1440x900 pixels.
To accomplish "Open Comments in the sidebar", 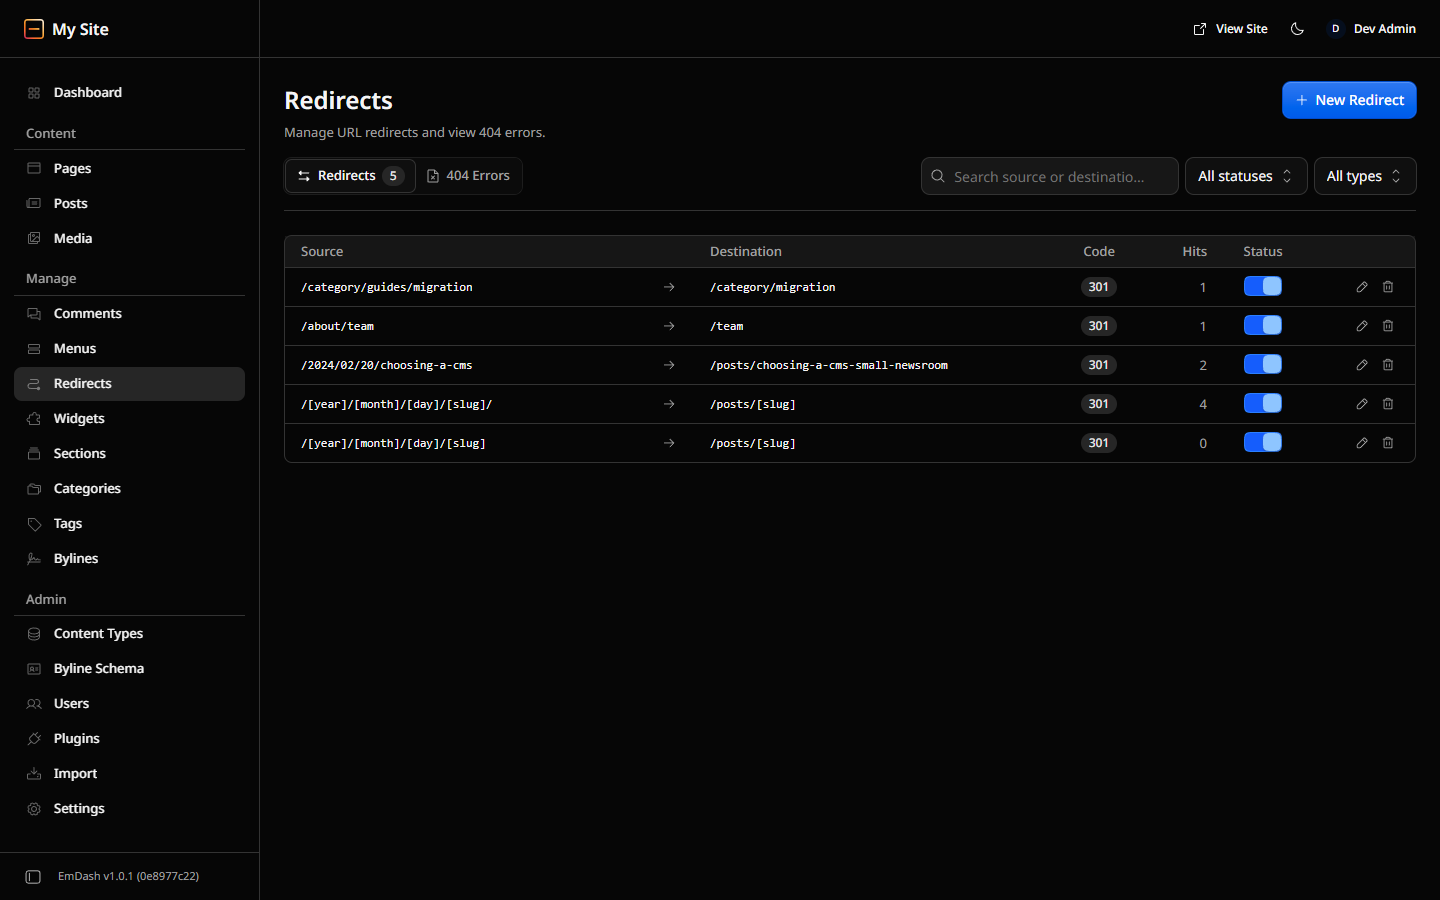I will pos(130,314).
